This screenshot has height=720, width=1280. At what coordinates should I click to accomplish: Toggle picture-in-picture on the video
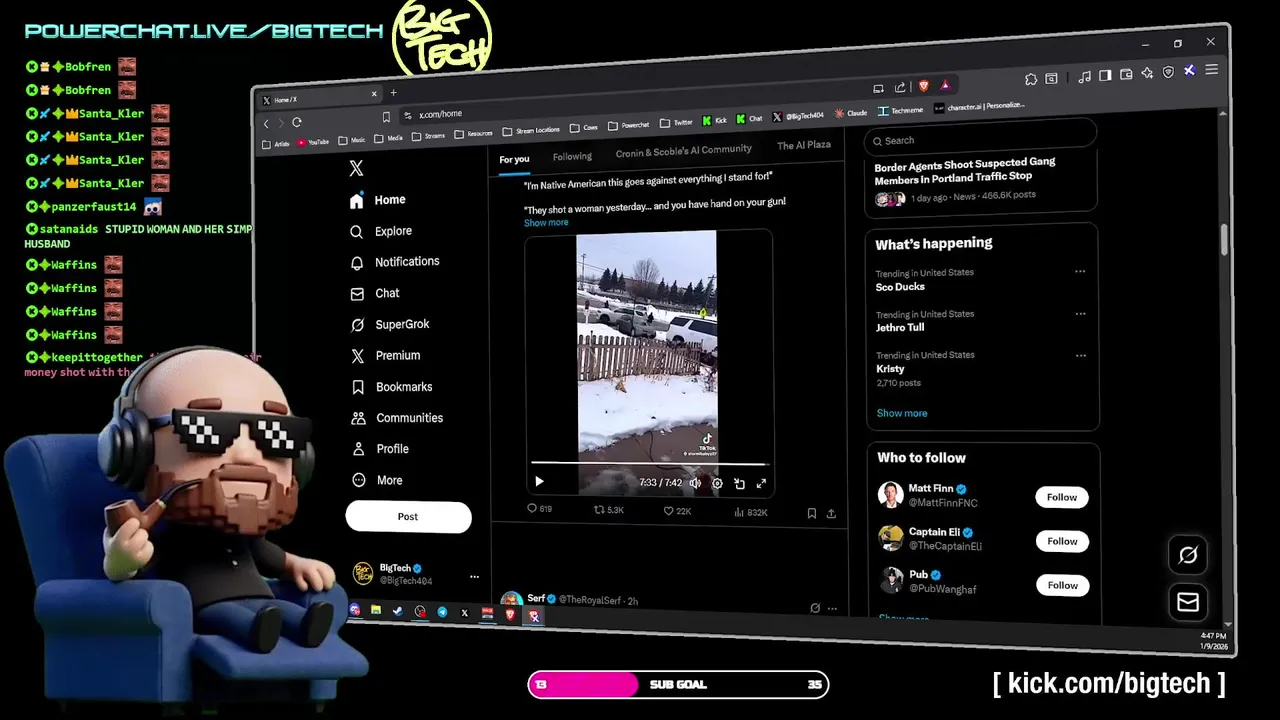[x=739, y=484]
